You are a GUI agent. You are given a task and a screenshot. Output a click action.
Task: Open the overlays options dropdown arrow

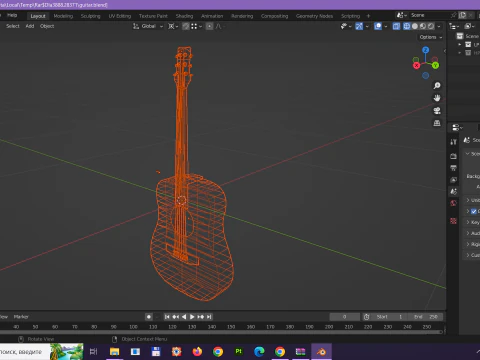(386, 26)
